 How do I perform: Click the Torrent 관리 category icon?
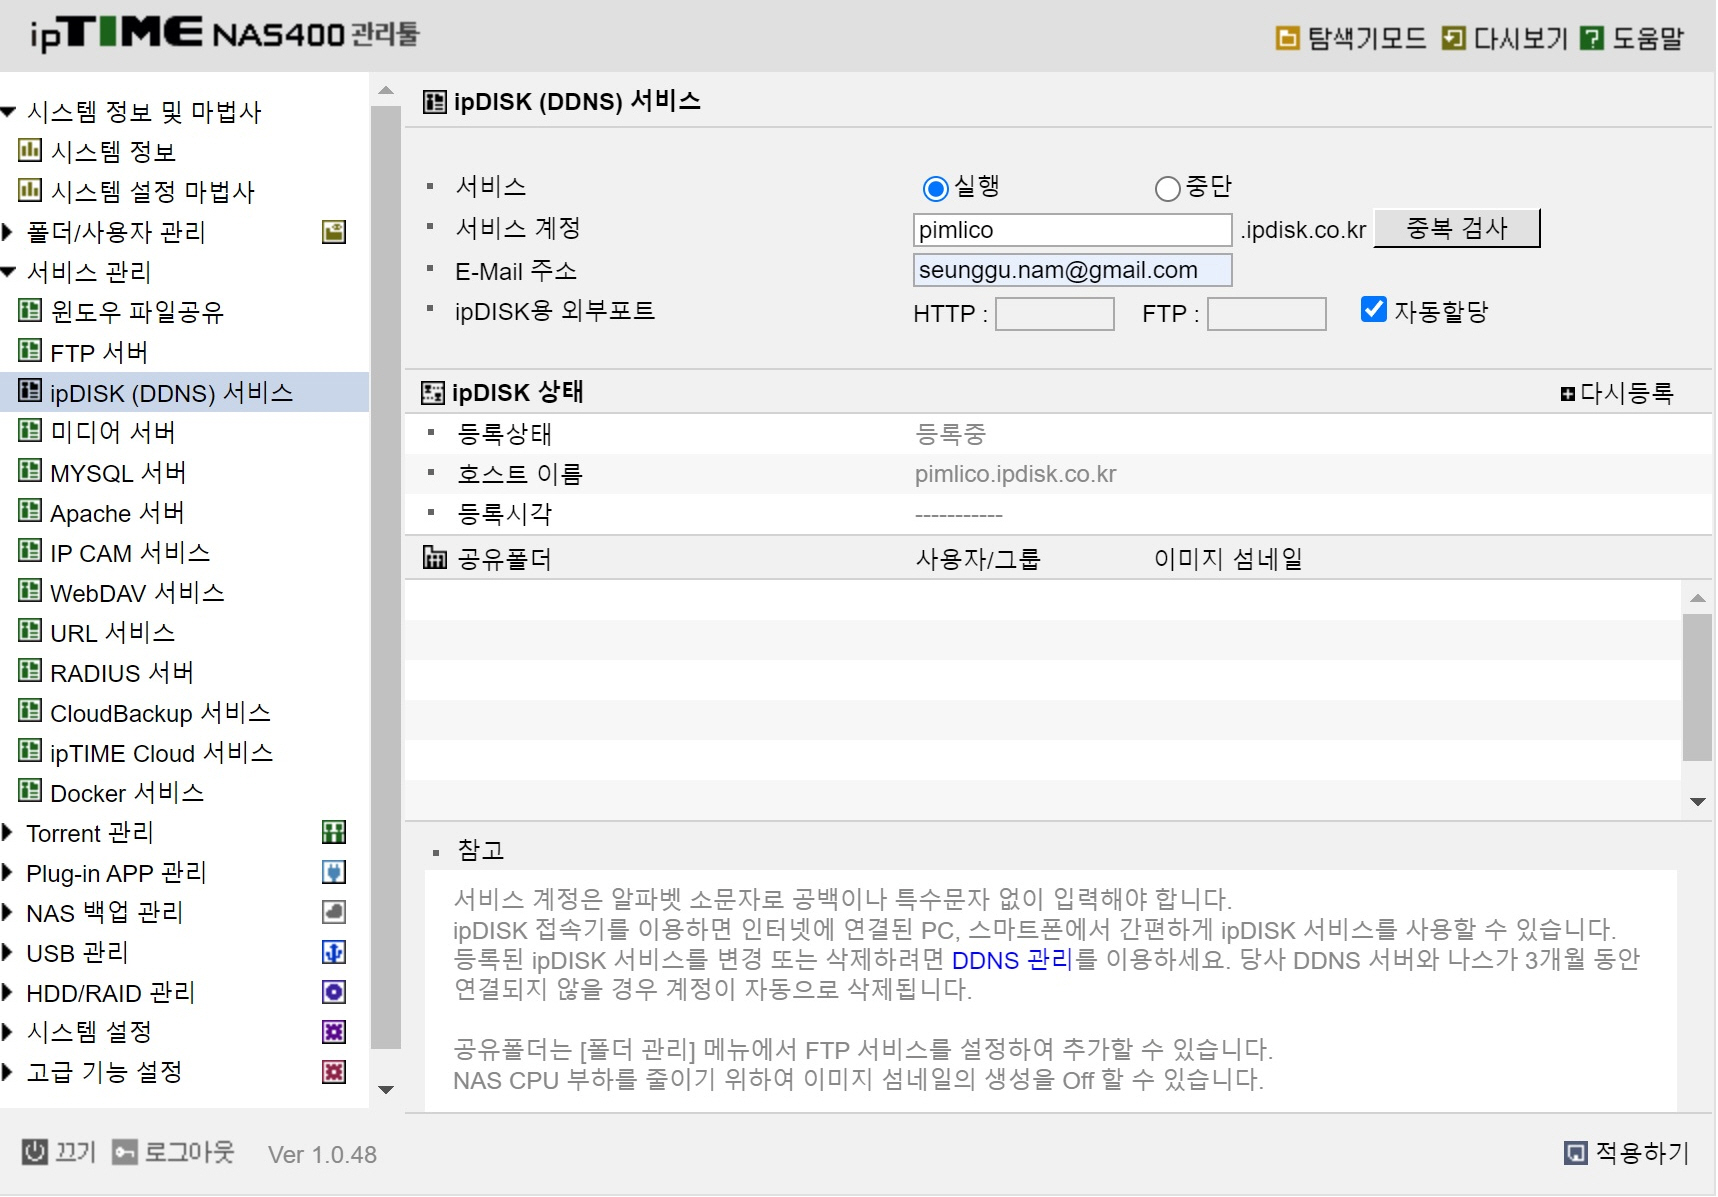[x=334, y=832]
